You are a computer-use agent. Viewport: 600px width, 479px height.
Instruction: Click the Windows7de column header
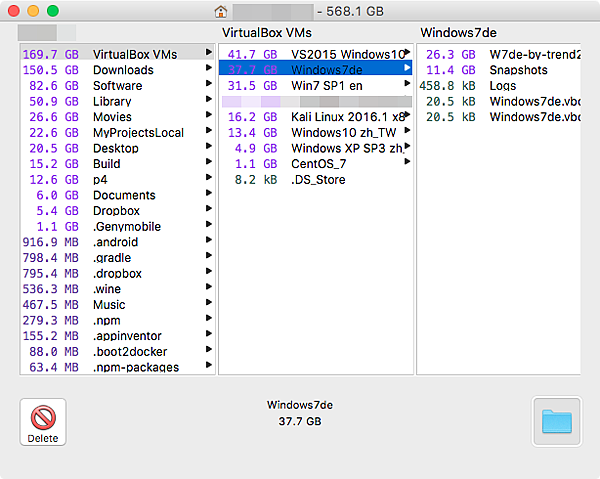[458, 33]
